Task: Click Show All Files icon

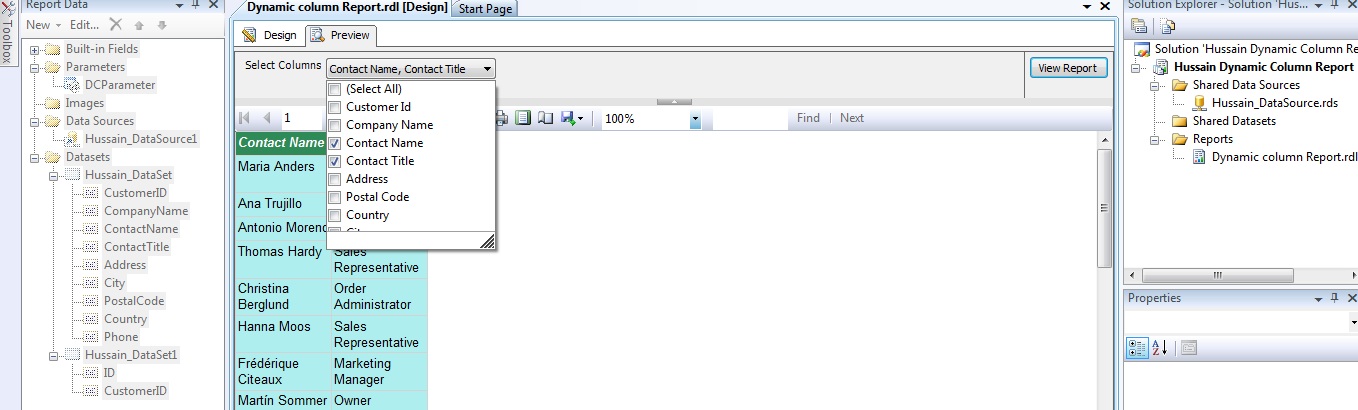Action: coord(1167,26)
